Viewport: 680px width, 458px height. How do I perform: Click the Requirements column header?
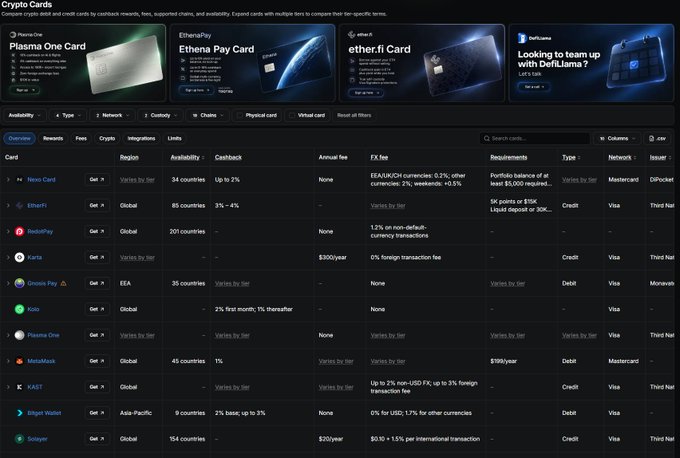pos(509,157)
